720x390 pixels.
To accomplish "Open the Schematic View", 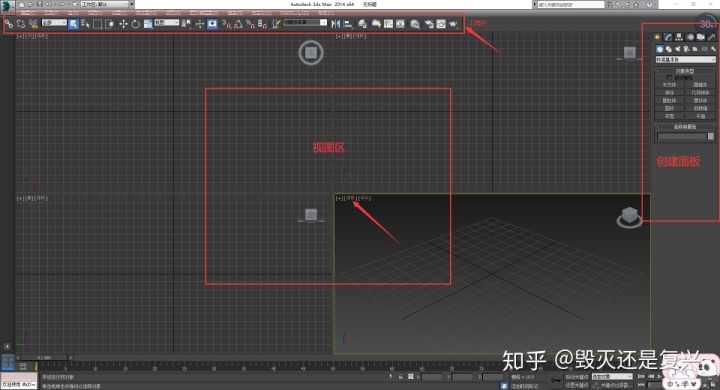I will tap(400, 23).
